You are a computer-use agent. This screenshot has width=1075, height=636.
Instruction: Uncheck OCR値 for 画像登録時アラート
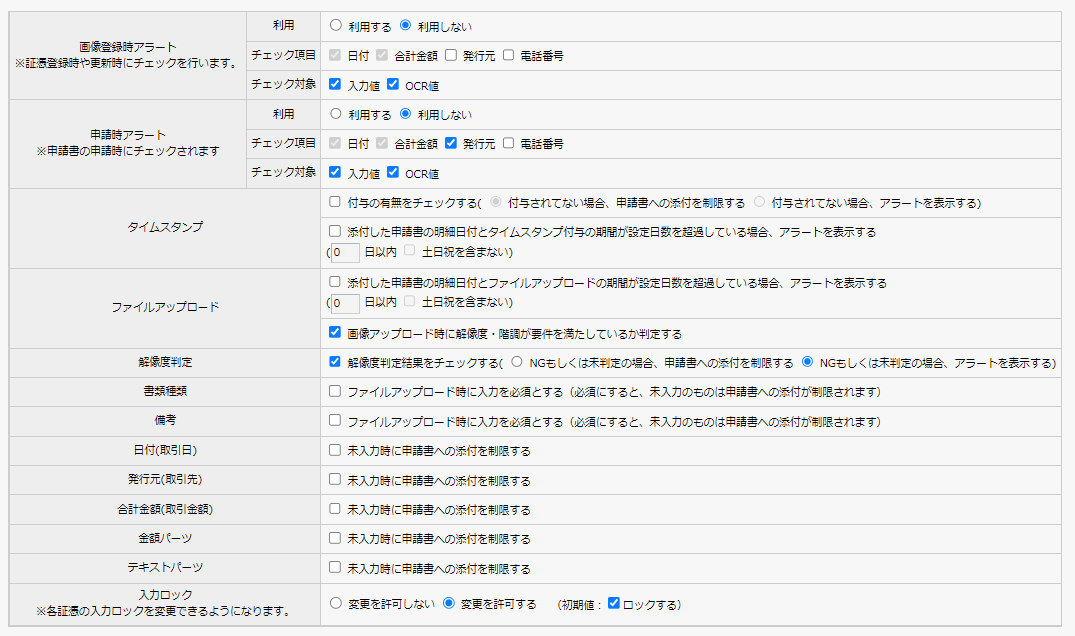tap(393, 85)
